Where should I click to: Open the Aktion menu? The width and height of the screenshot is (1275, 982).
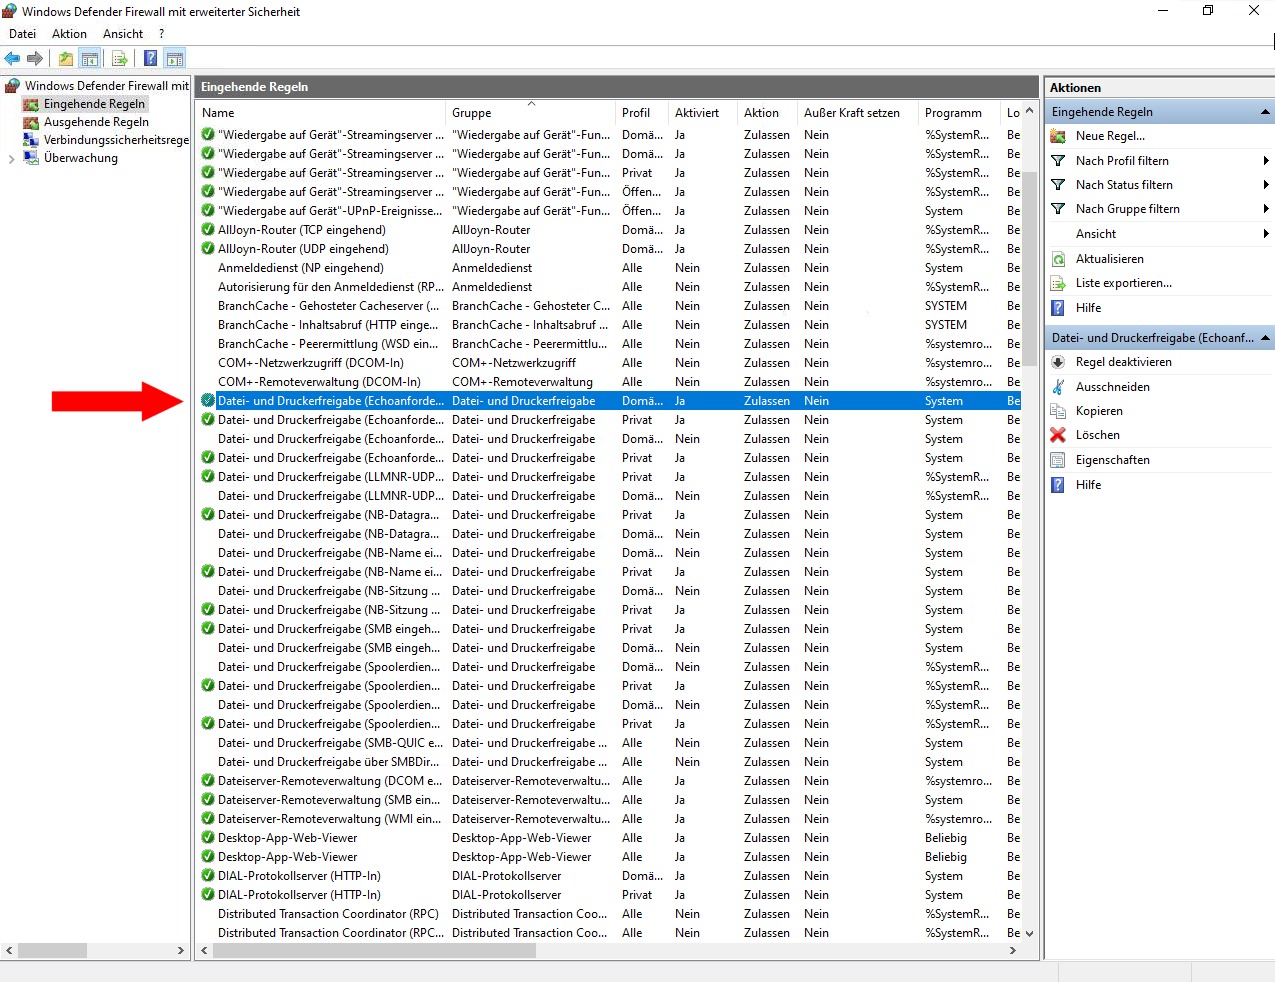click(69, 34)
